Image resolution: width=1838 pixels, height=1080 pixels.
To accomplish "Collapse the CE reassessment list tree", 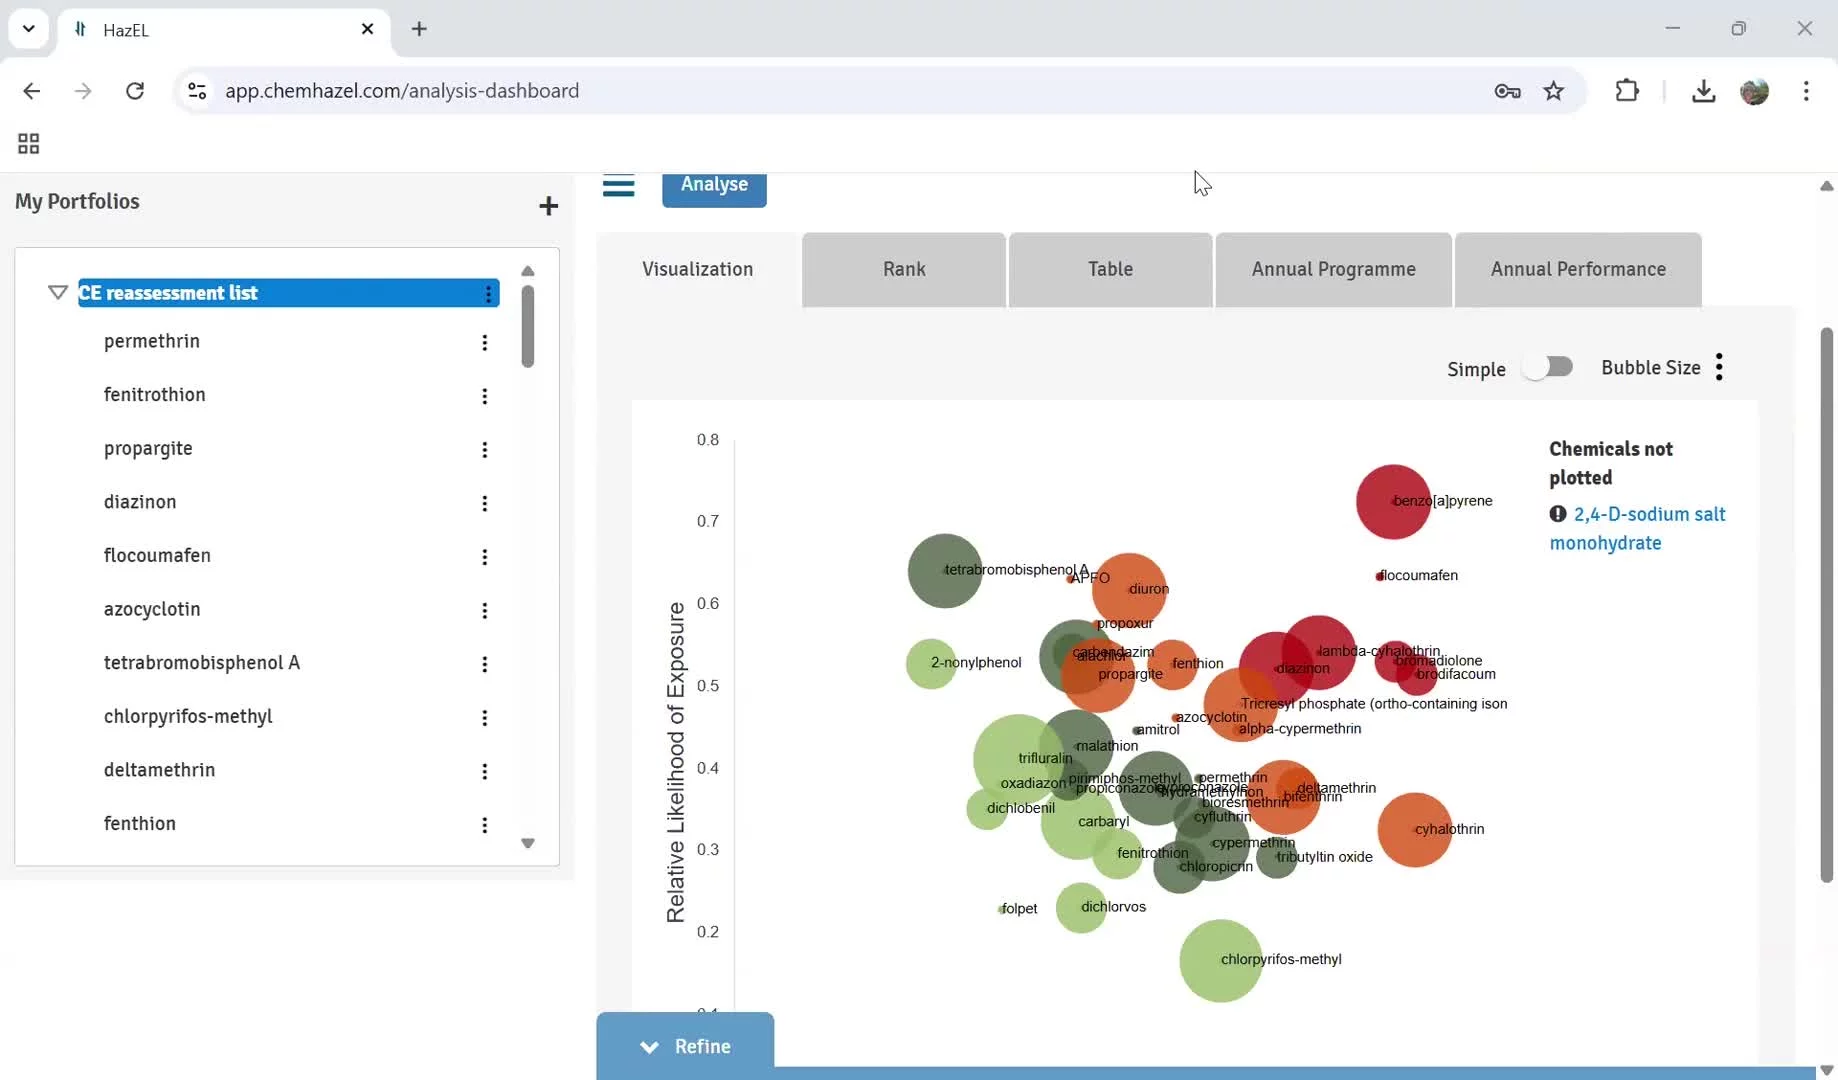I will (x=58, y=292).
